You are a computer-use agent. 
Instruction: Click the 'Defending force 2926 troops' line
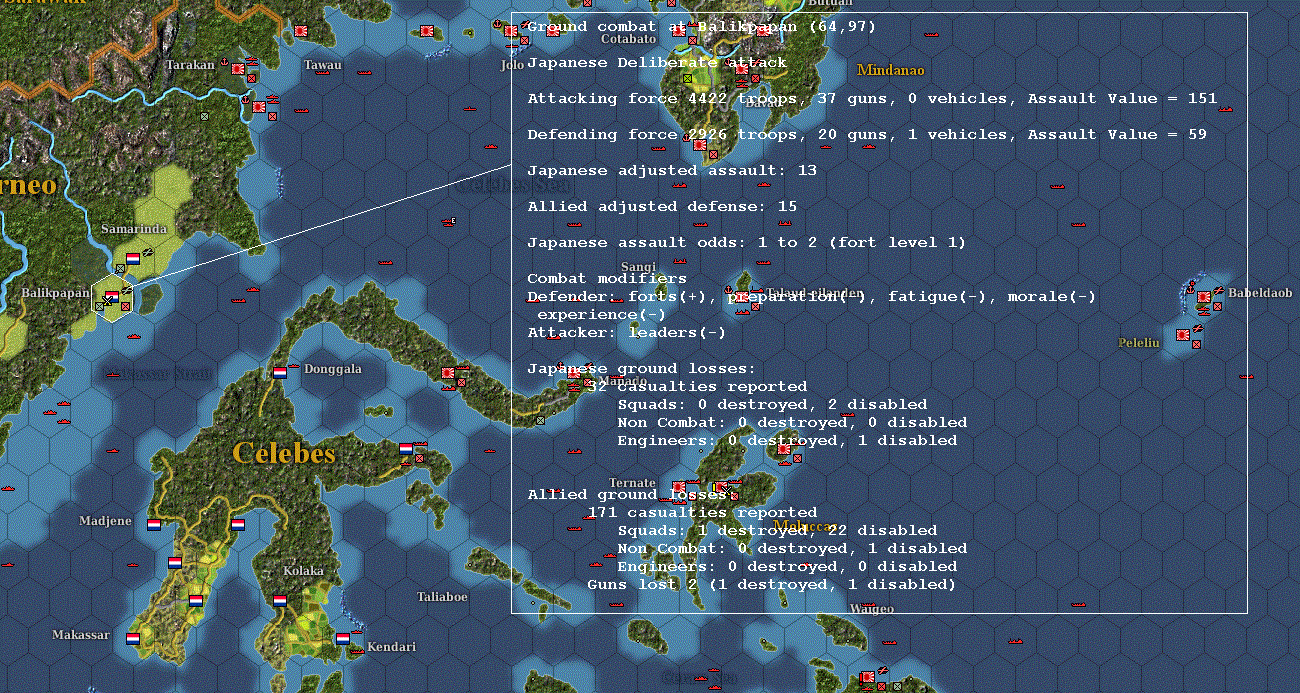(x=867, y=134)
